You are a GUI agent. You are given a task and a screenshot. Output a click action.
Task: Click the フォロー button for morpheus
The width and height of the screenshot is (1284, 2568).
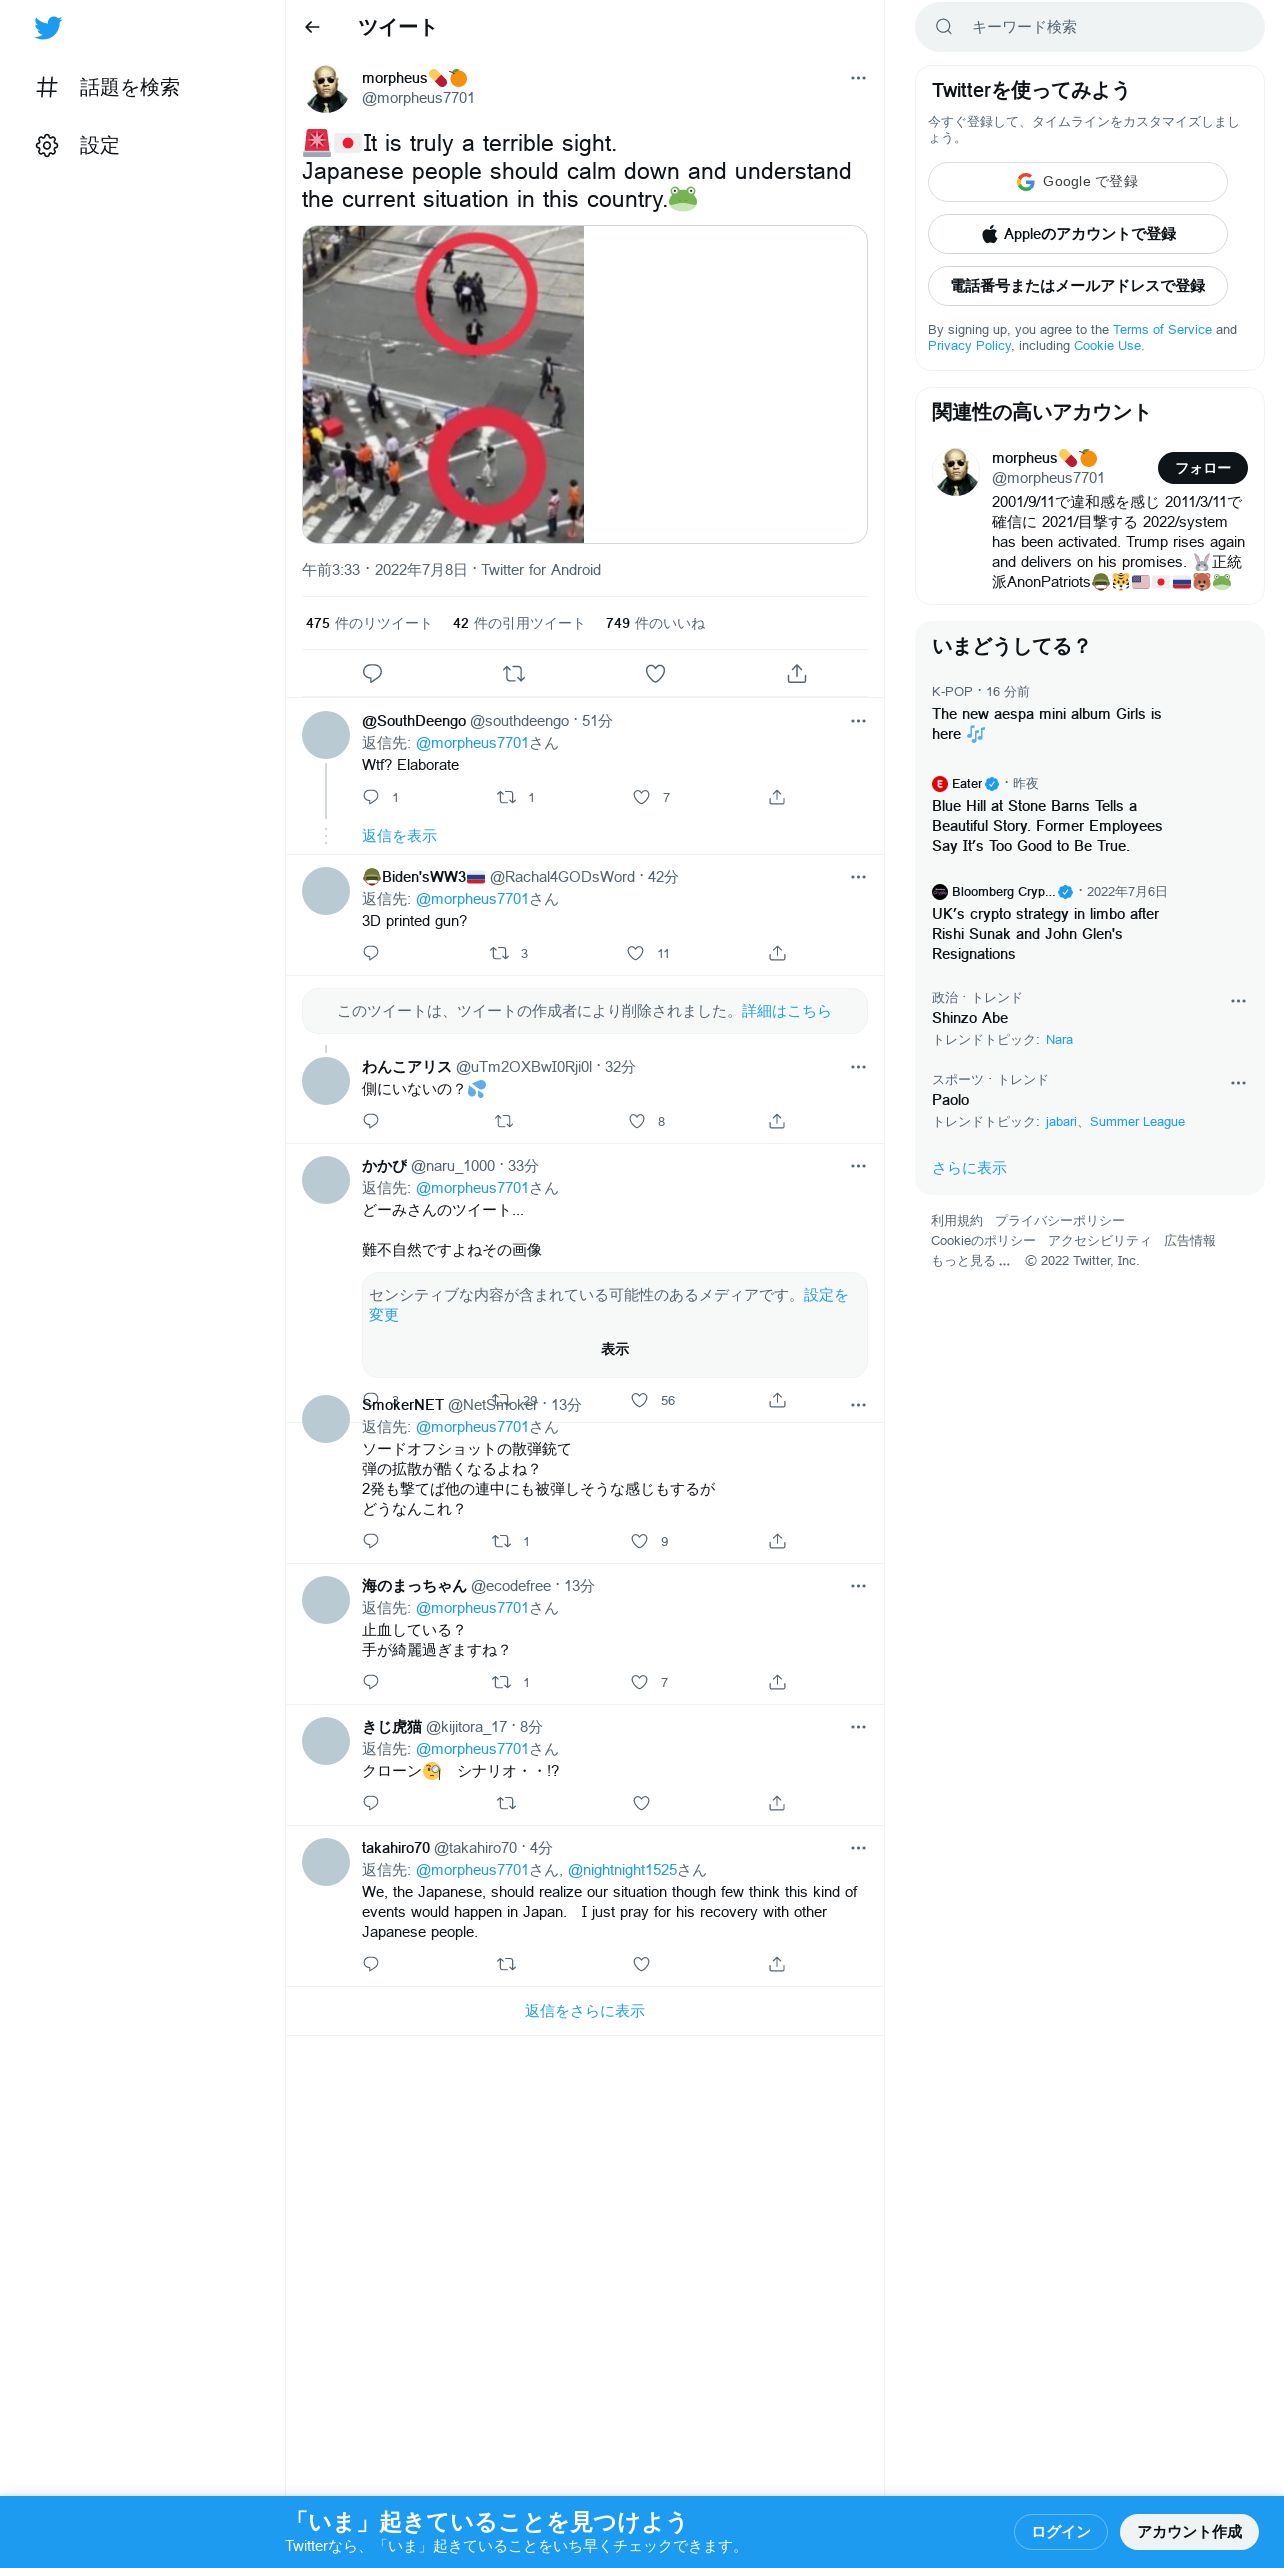(x=1202, y=468)
